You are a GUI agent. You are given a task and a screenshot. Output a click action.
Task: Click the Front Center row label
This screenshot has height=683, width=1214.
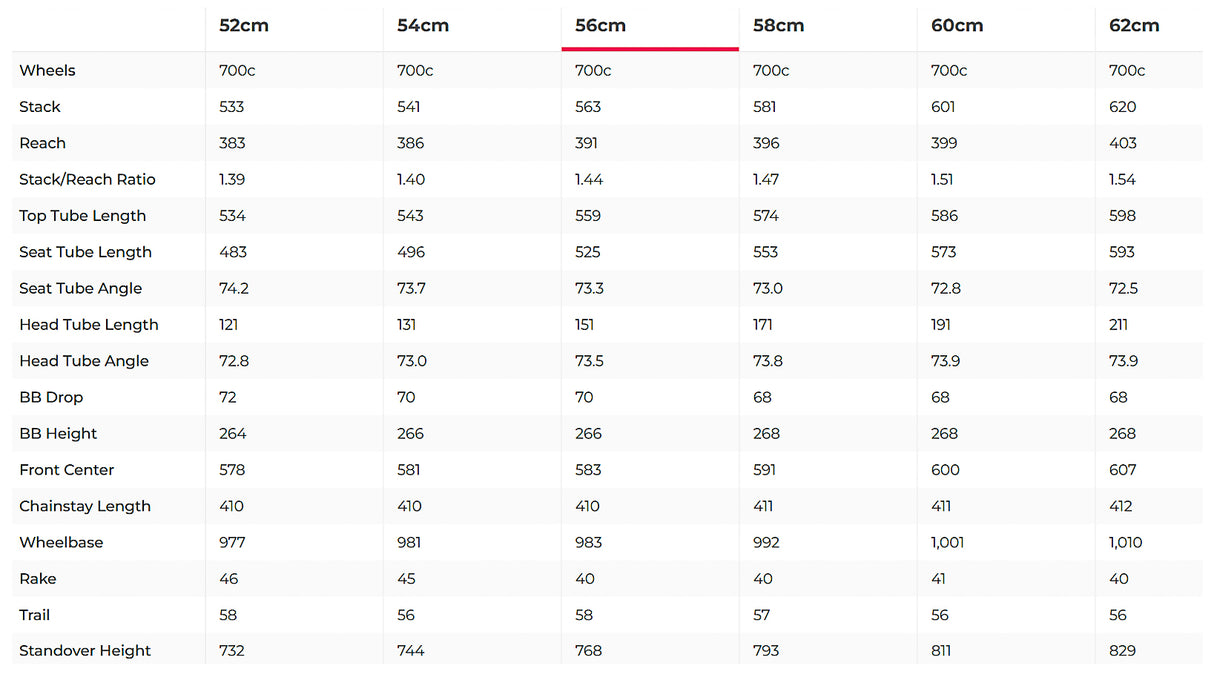66,470
